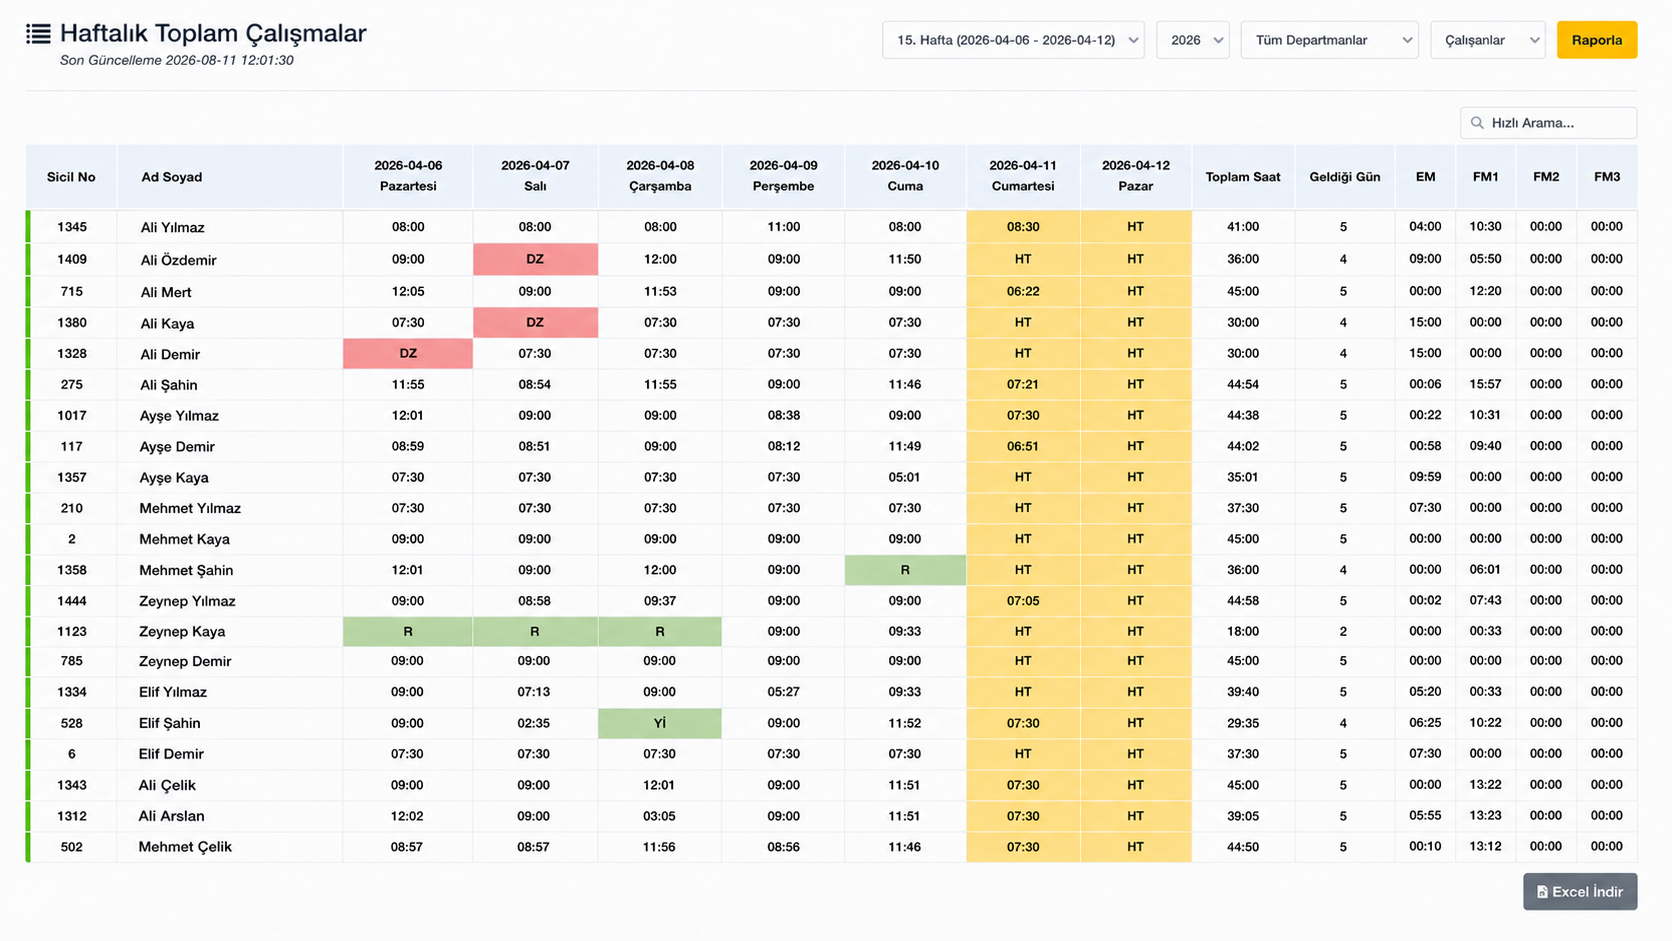The height and width of the screenshot is (941, 1672).
Task: Click the 2026-04-12 Pazar column header
Action: tap(1136, 176)
